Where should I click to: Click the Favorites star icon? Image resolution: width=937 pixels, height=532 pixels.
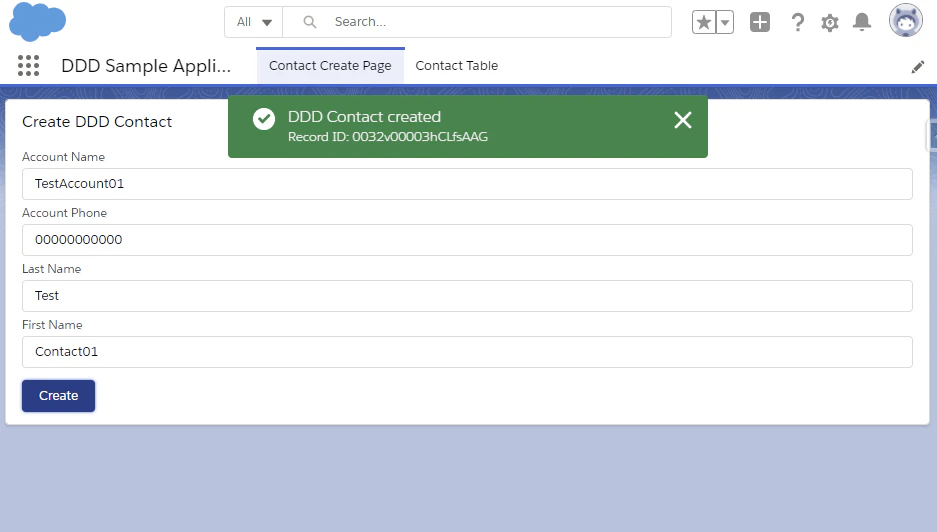pos(704,23)
